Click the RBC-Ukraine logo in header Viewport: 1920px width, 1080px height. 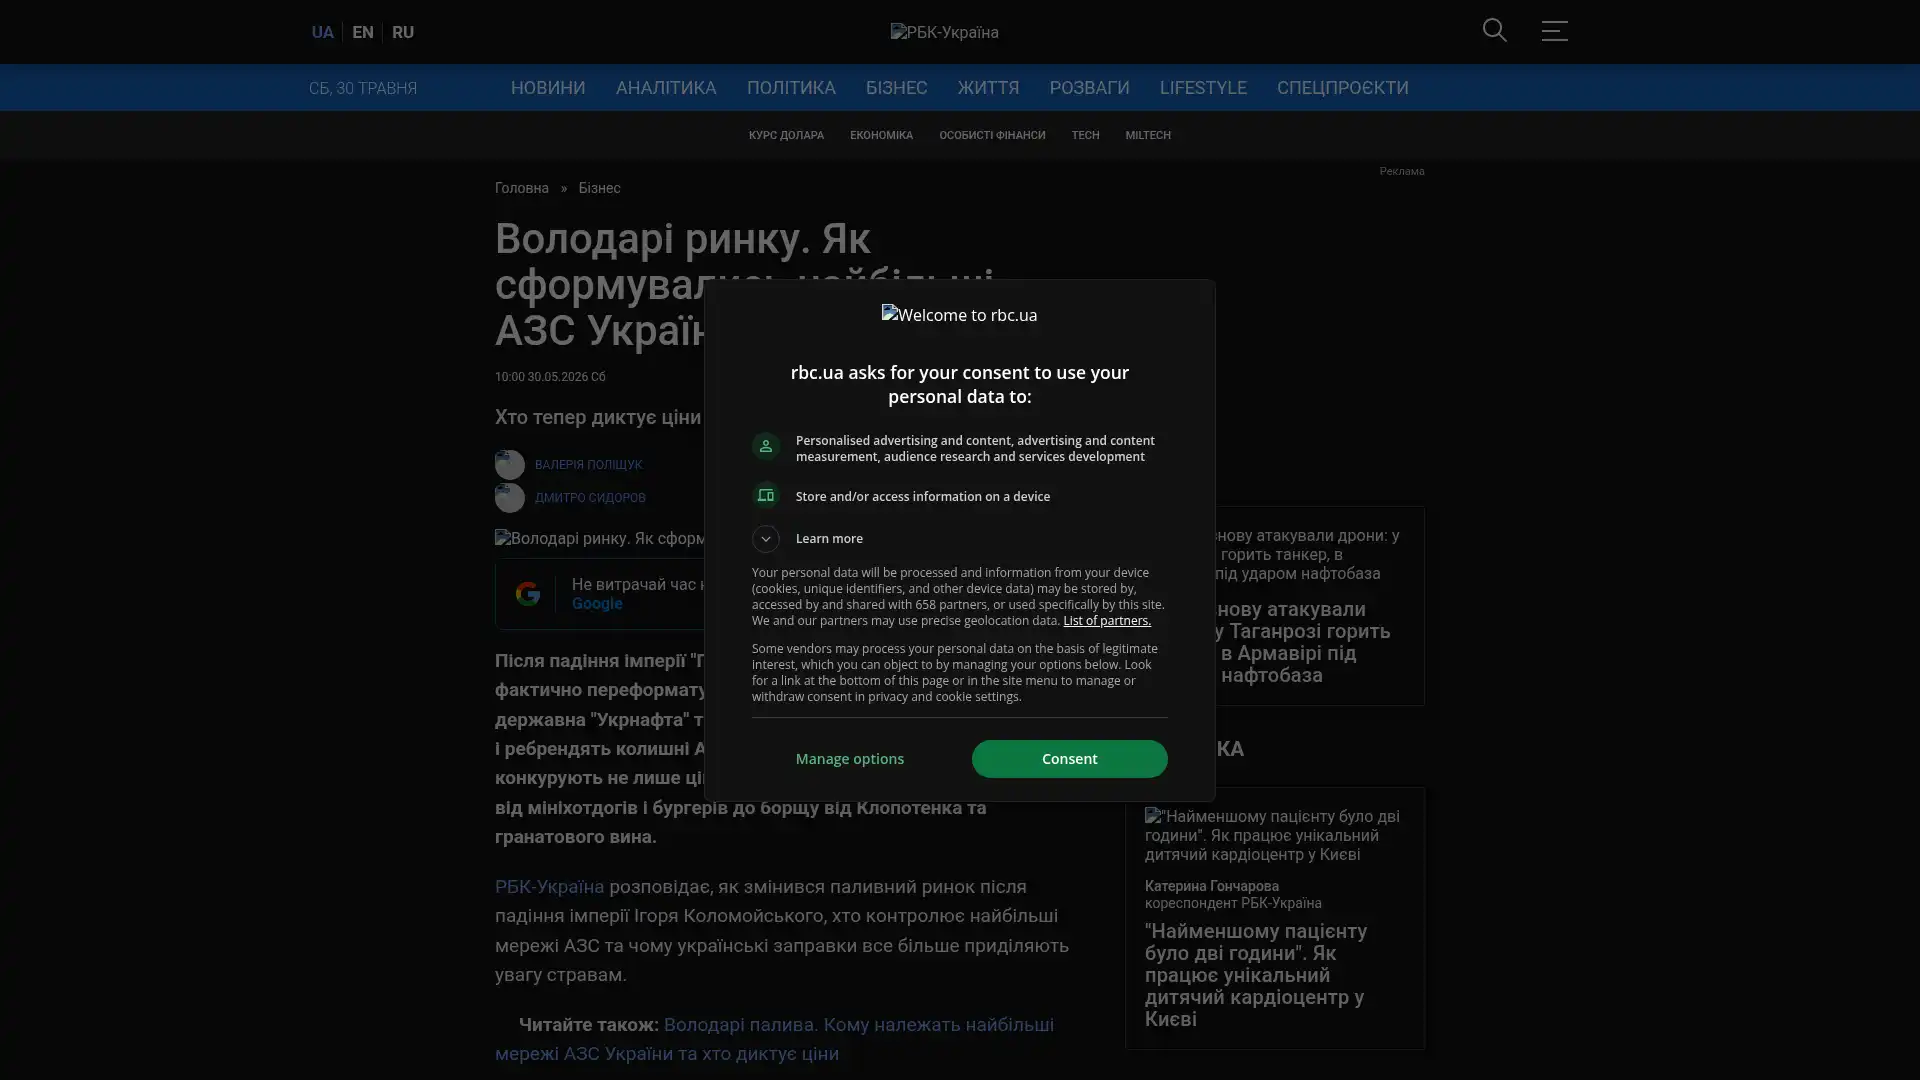(x=945, y=32)
